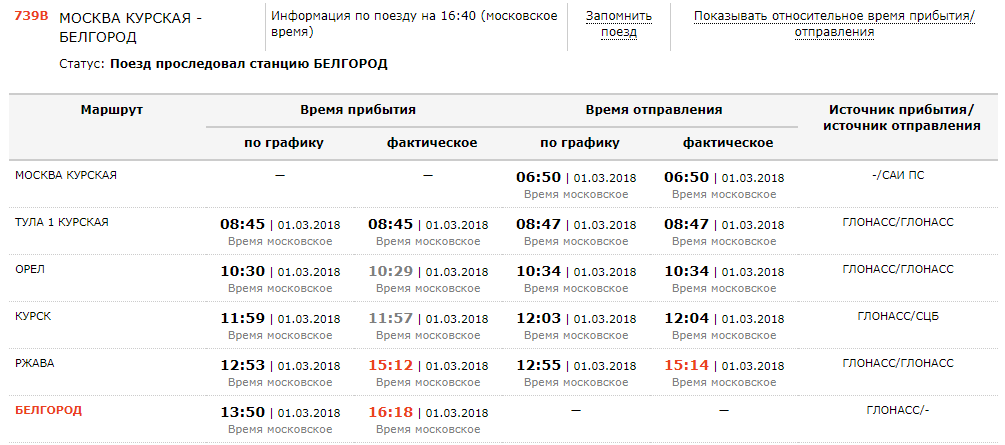Click the train status text about БЕЛГОРОД

[248, 64]
